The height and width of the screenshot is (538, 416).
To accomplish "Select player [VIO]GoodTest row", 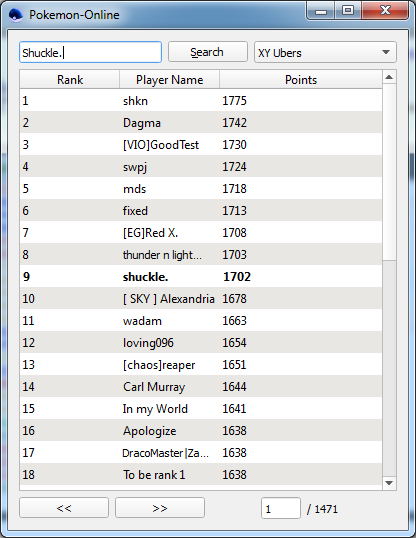I will coord(201,144).
